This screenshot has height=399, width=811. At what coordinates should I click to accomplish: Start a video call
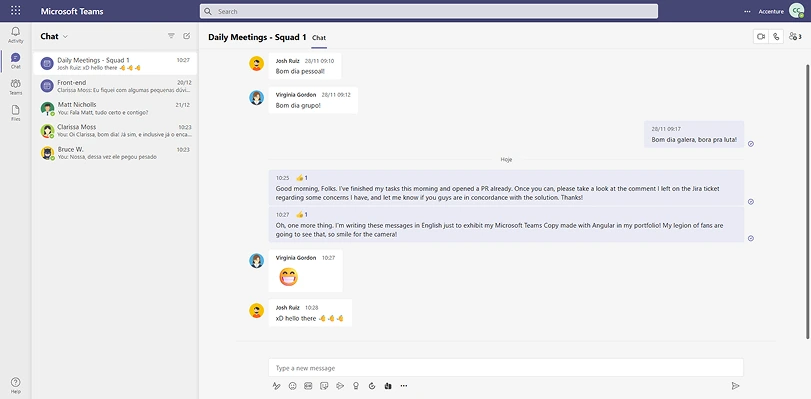click(761, 36)
